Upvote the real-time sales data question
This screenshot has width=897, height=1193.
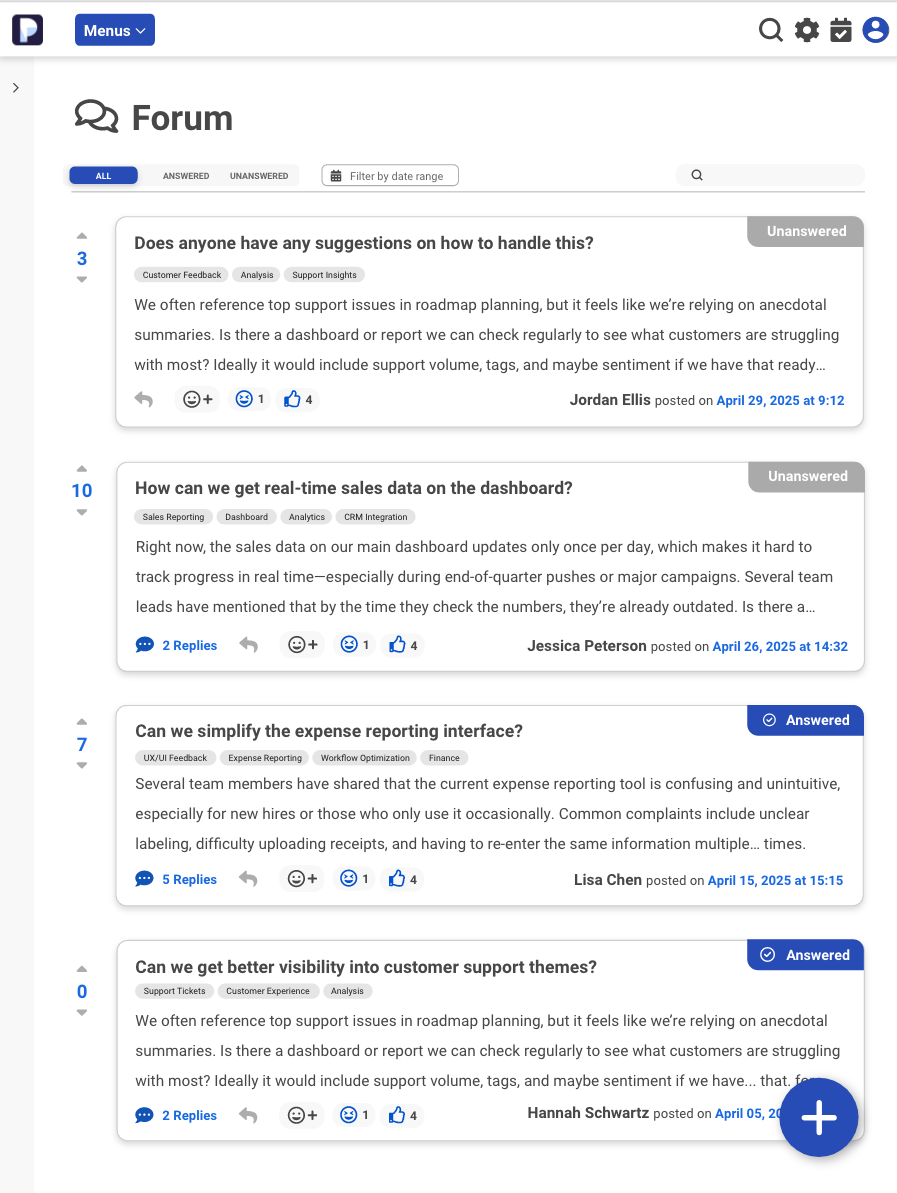[x=82, y=468]
